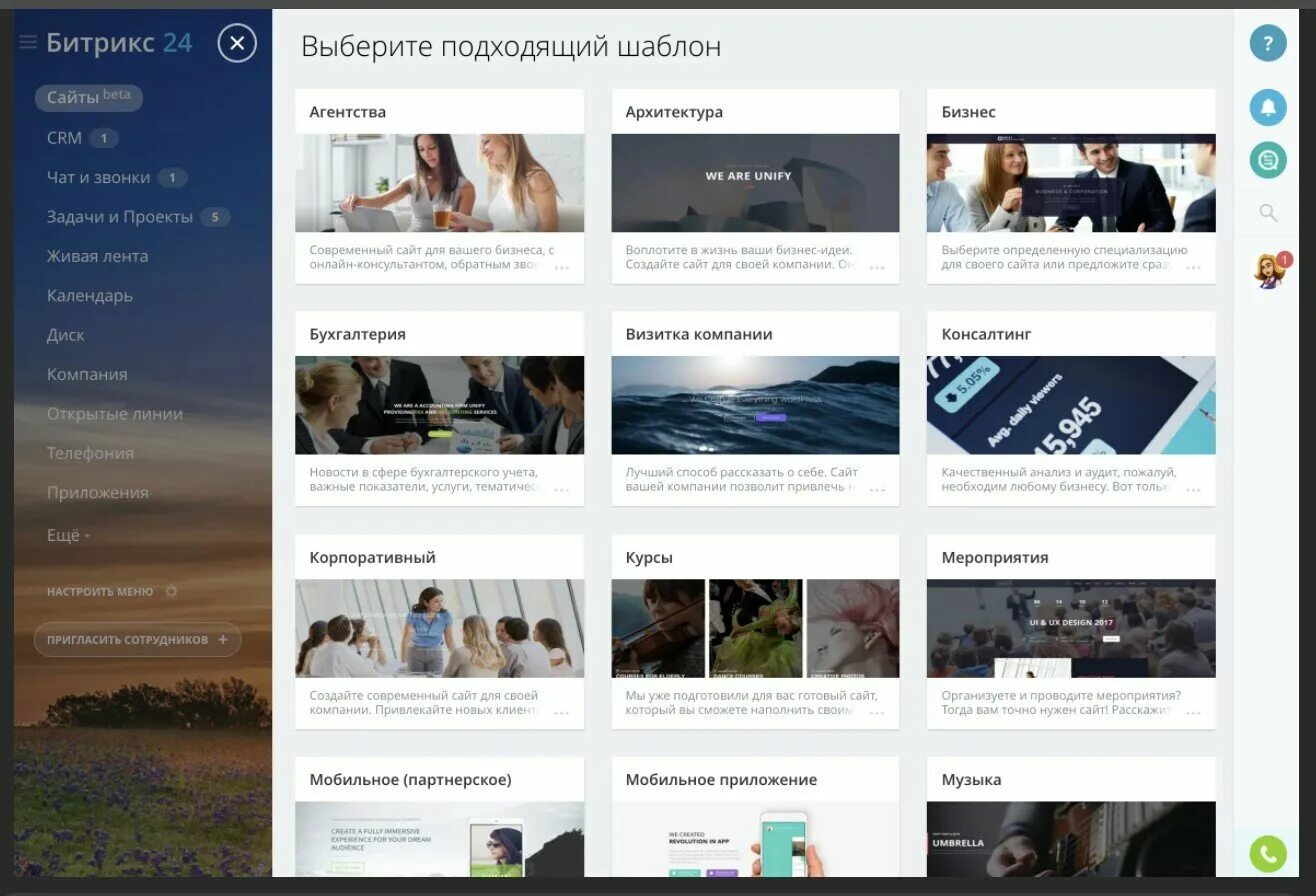Viewport: 1316px width, 896px height.
Task: Click the Агентства card title
Action: click(x=348, y=112)
